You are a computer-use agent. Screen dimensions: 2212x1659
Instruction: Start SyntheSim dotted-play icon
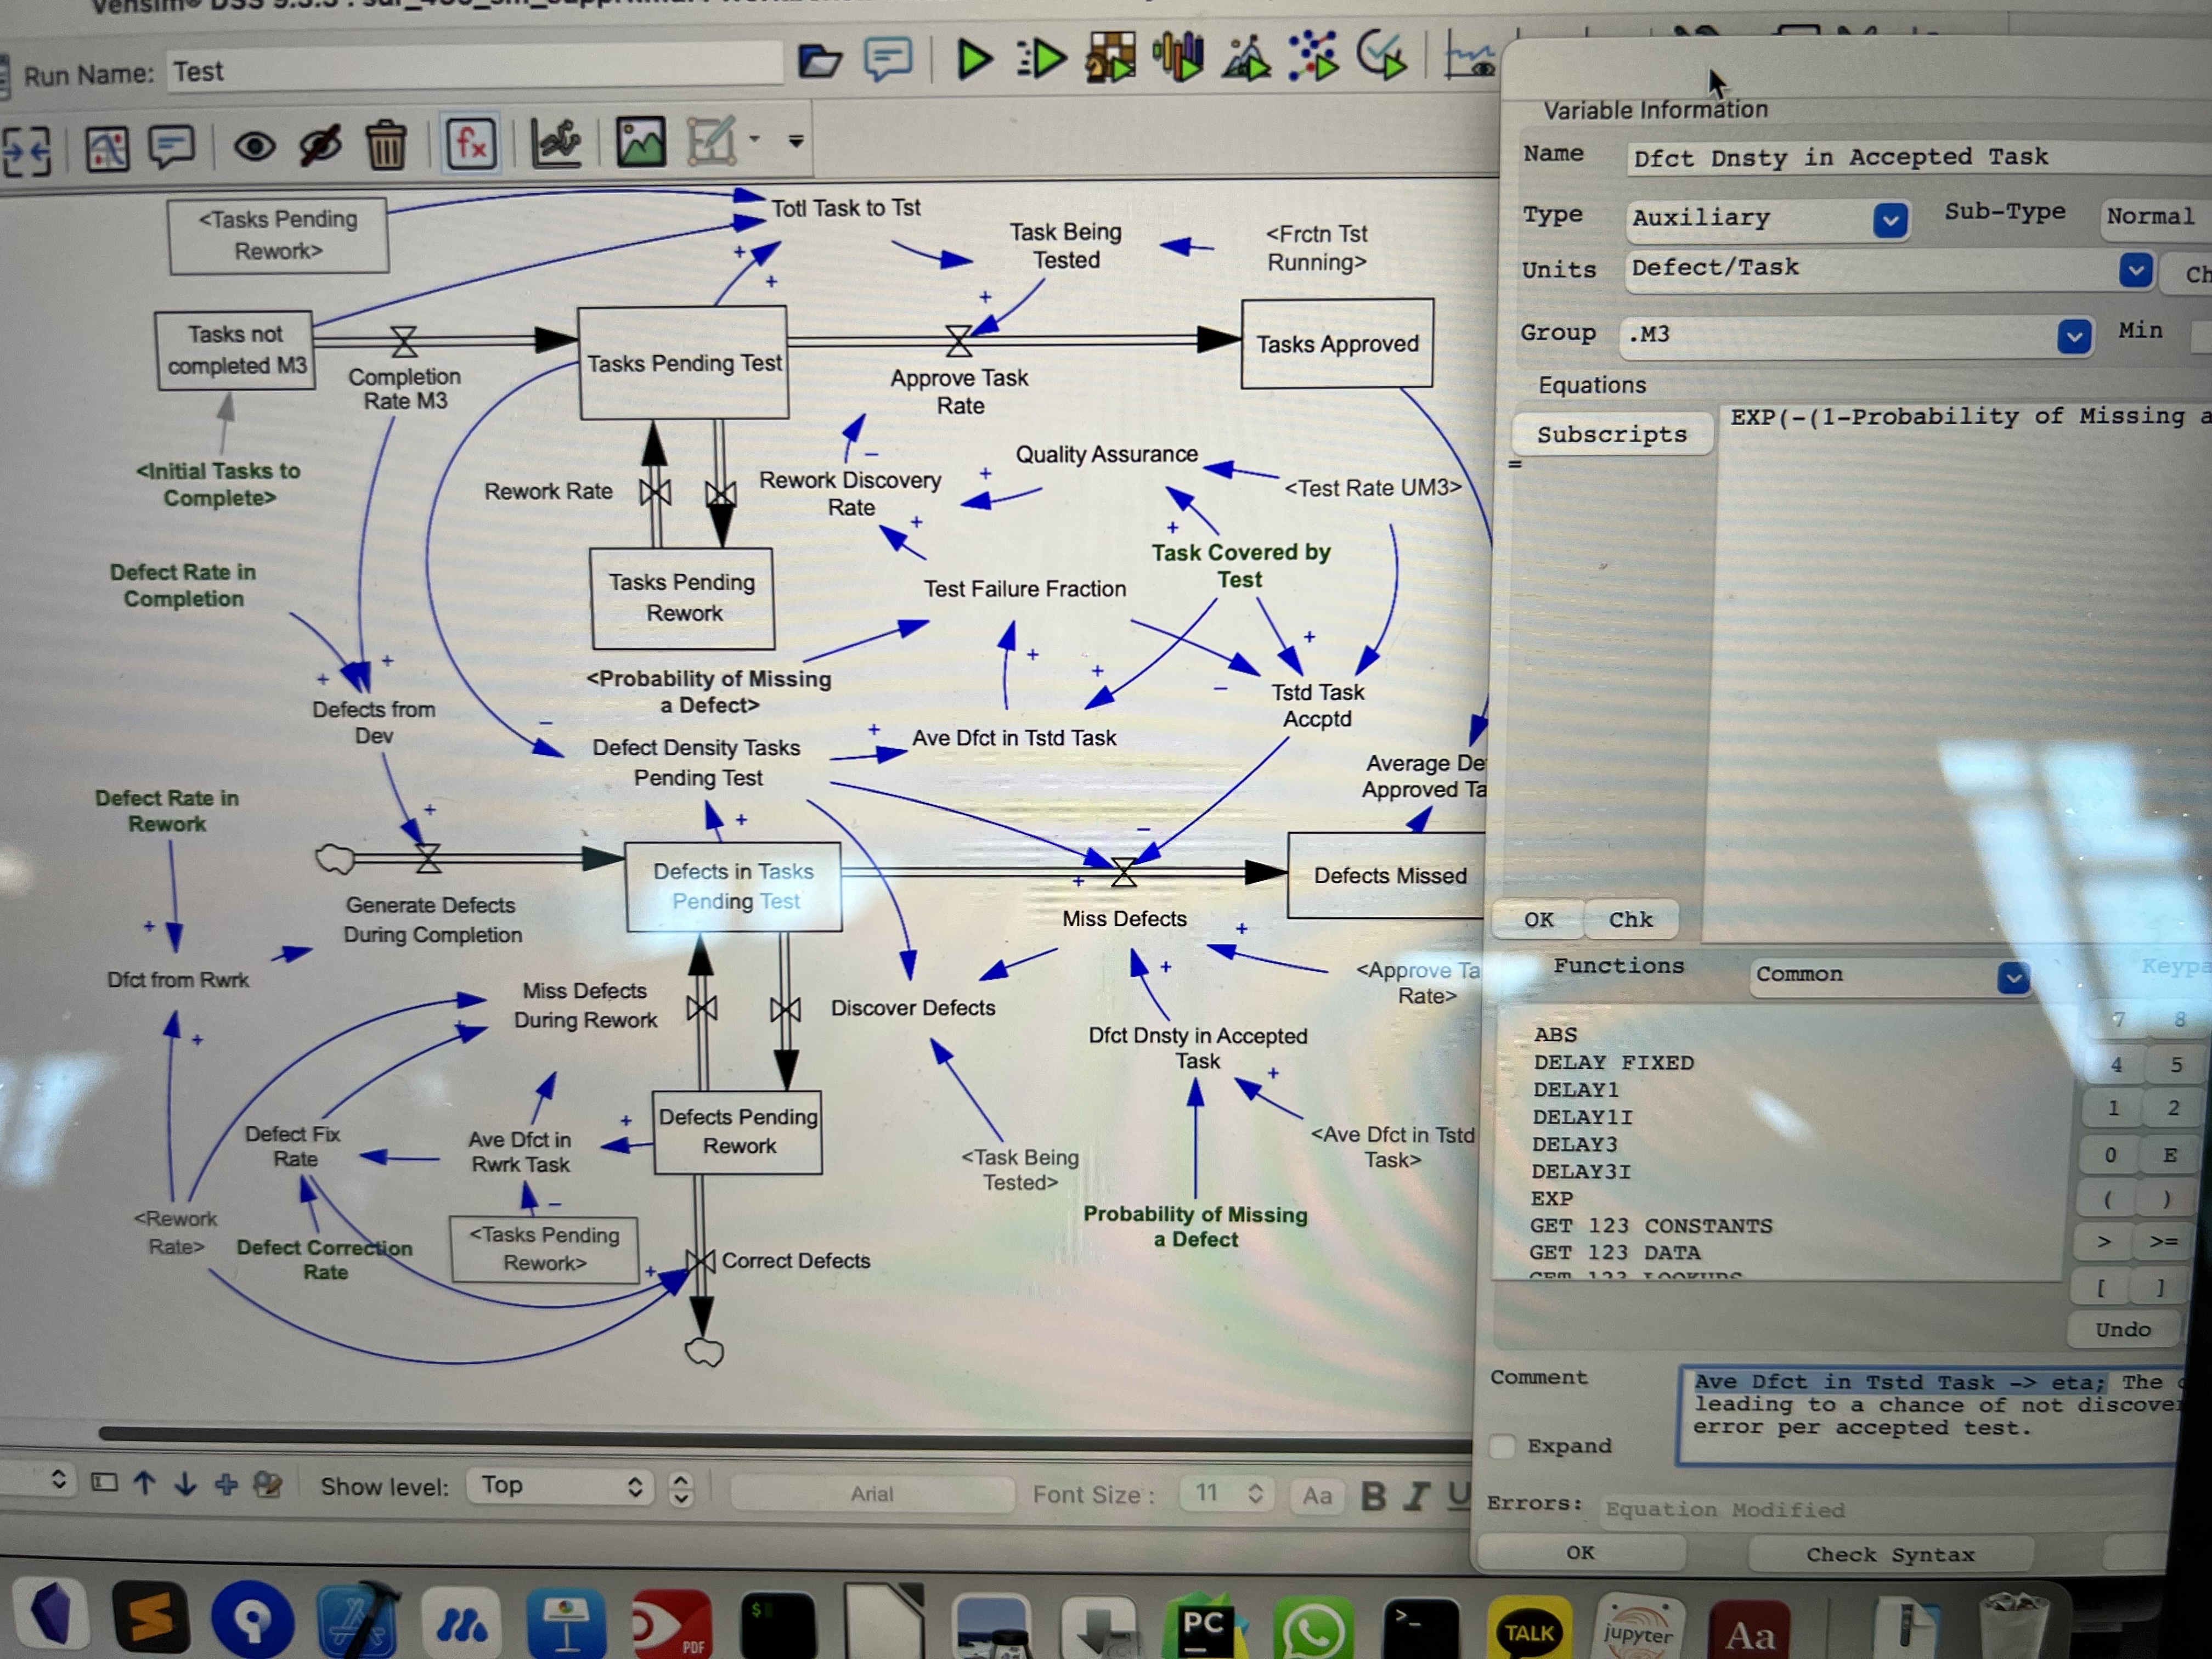click(x=1041, y=59)
